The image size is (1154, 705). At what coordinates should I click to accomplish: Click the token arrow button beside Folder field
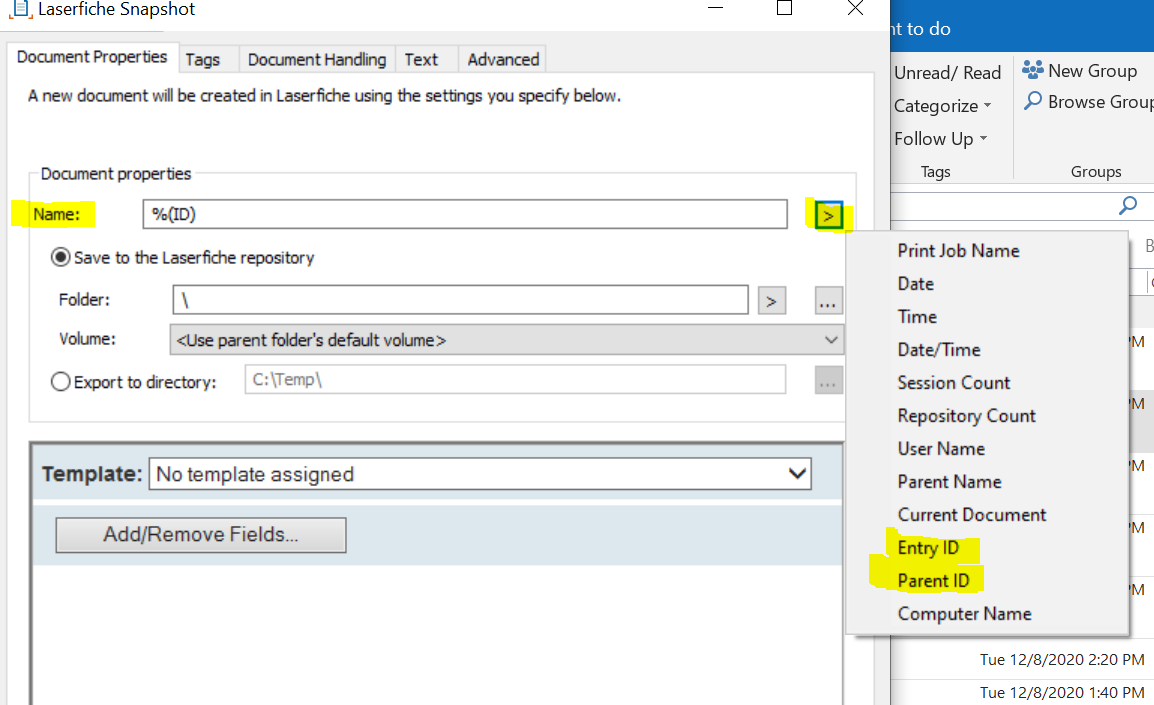tap(771, 300)
